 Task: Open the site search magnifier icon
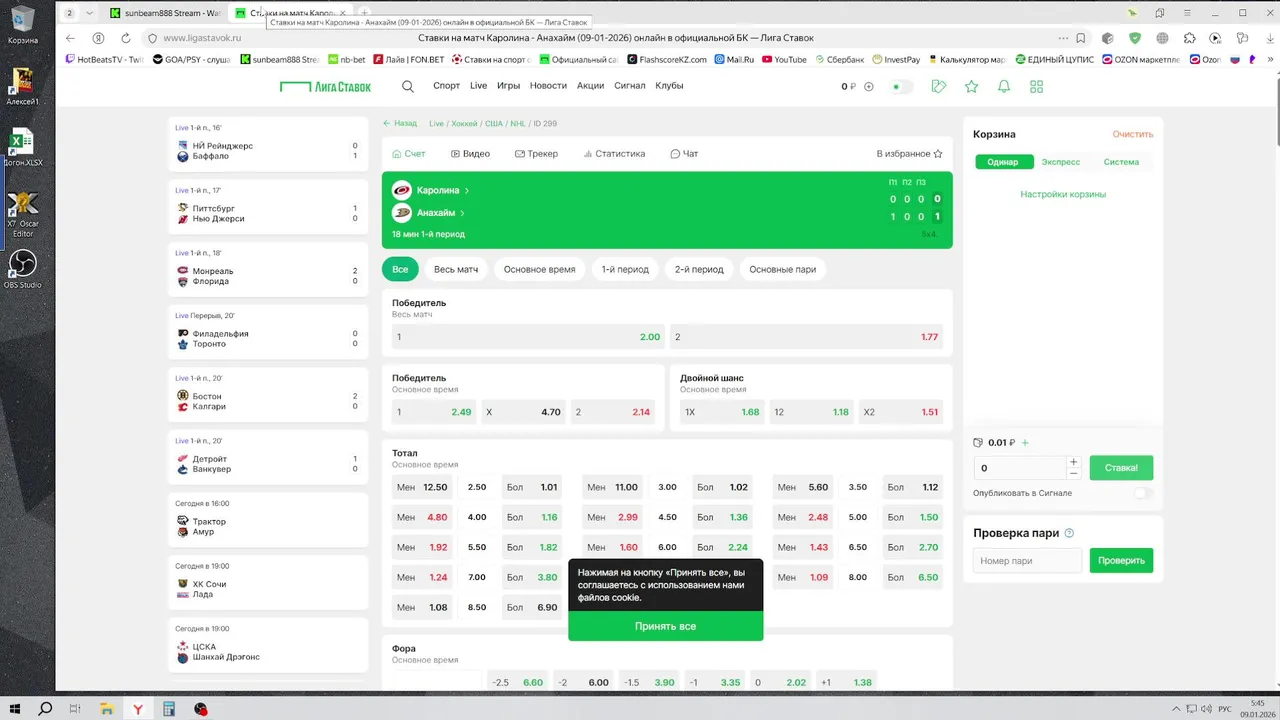point(408,86)
